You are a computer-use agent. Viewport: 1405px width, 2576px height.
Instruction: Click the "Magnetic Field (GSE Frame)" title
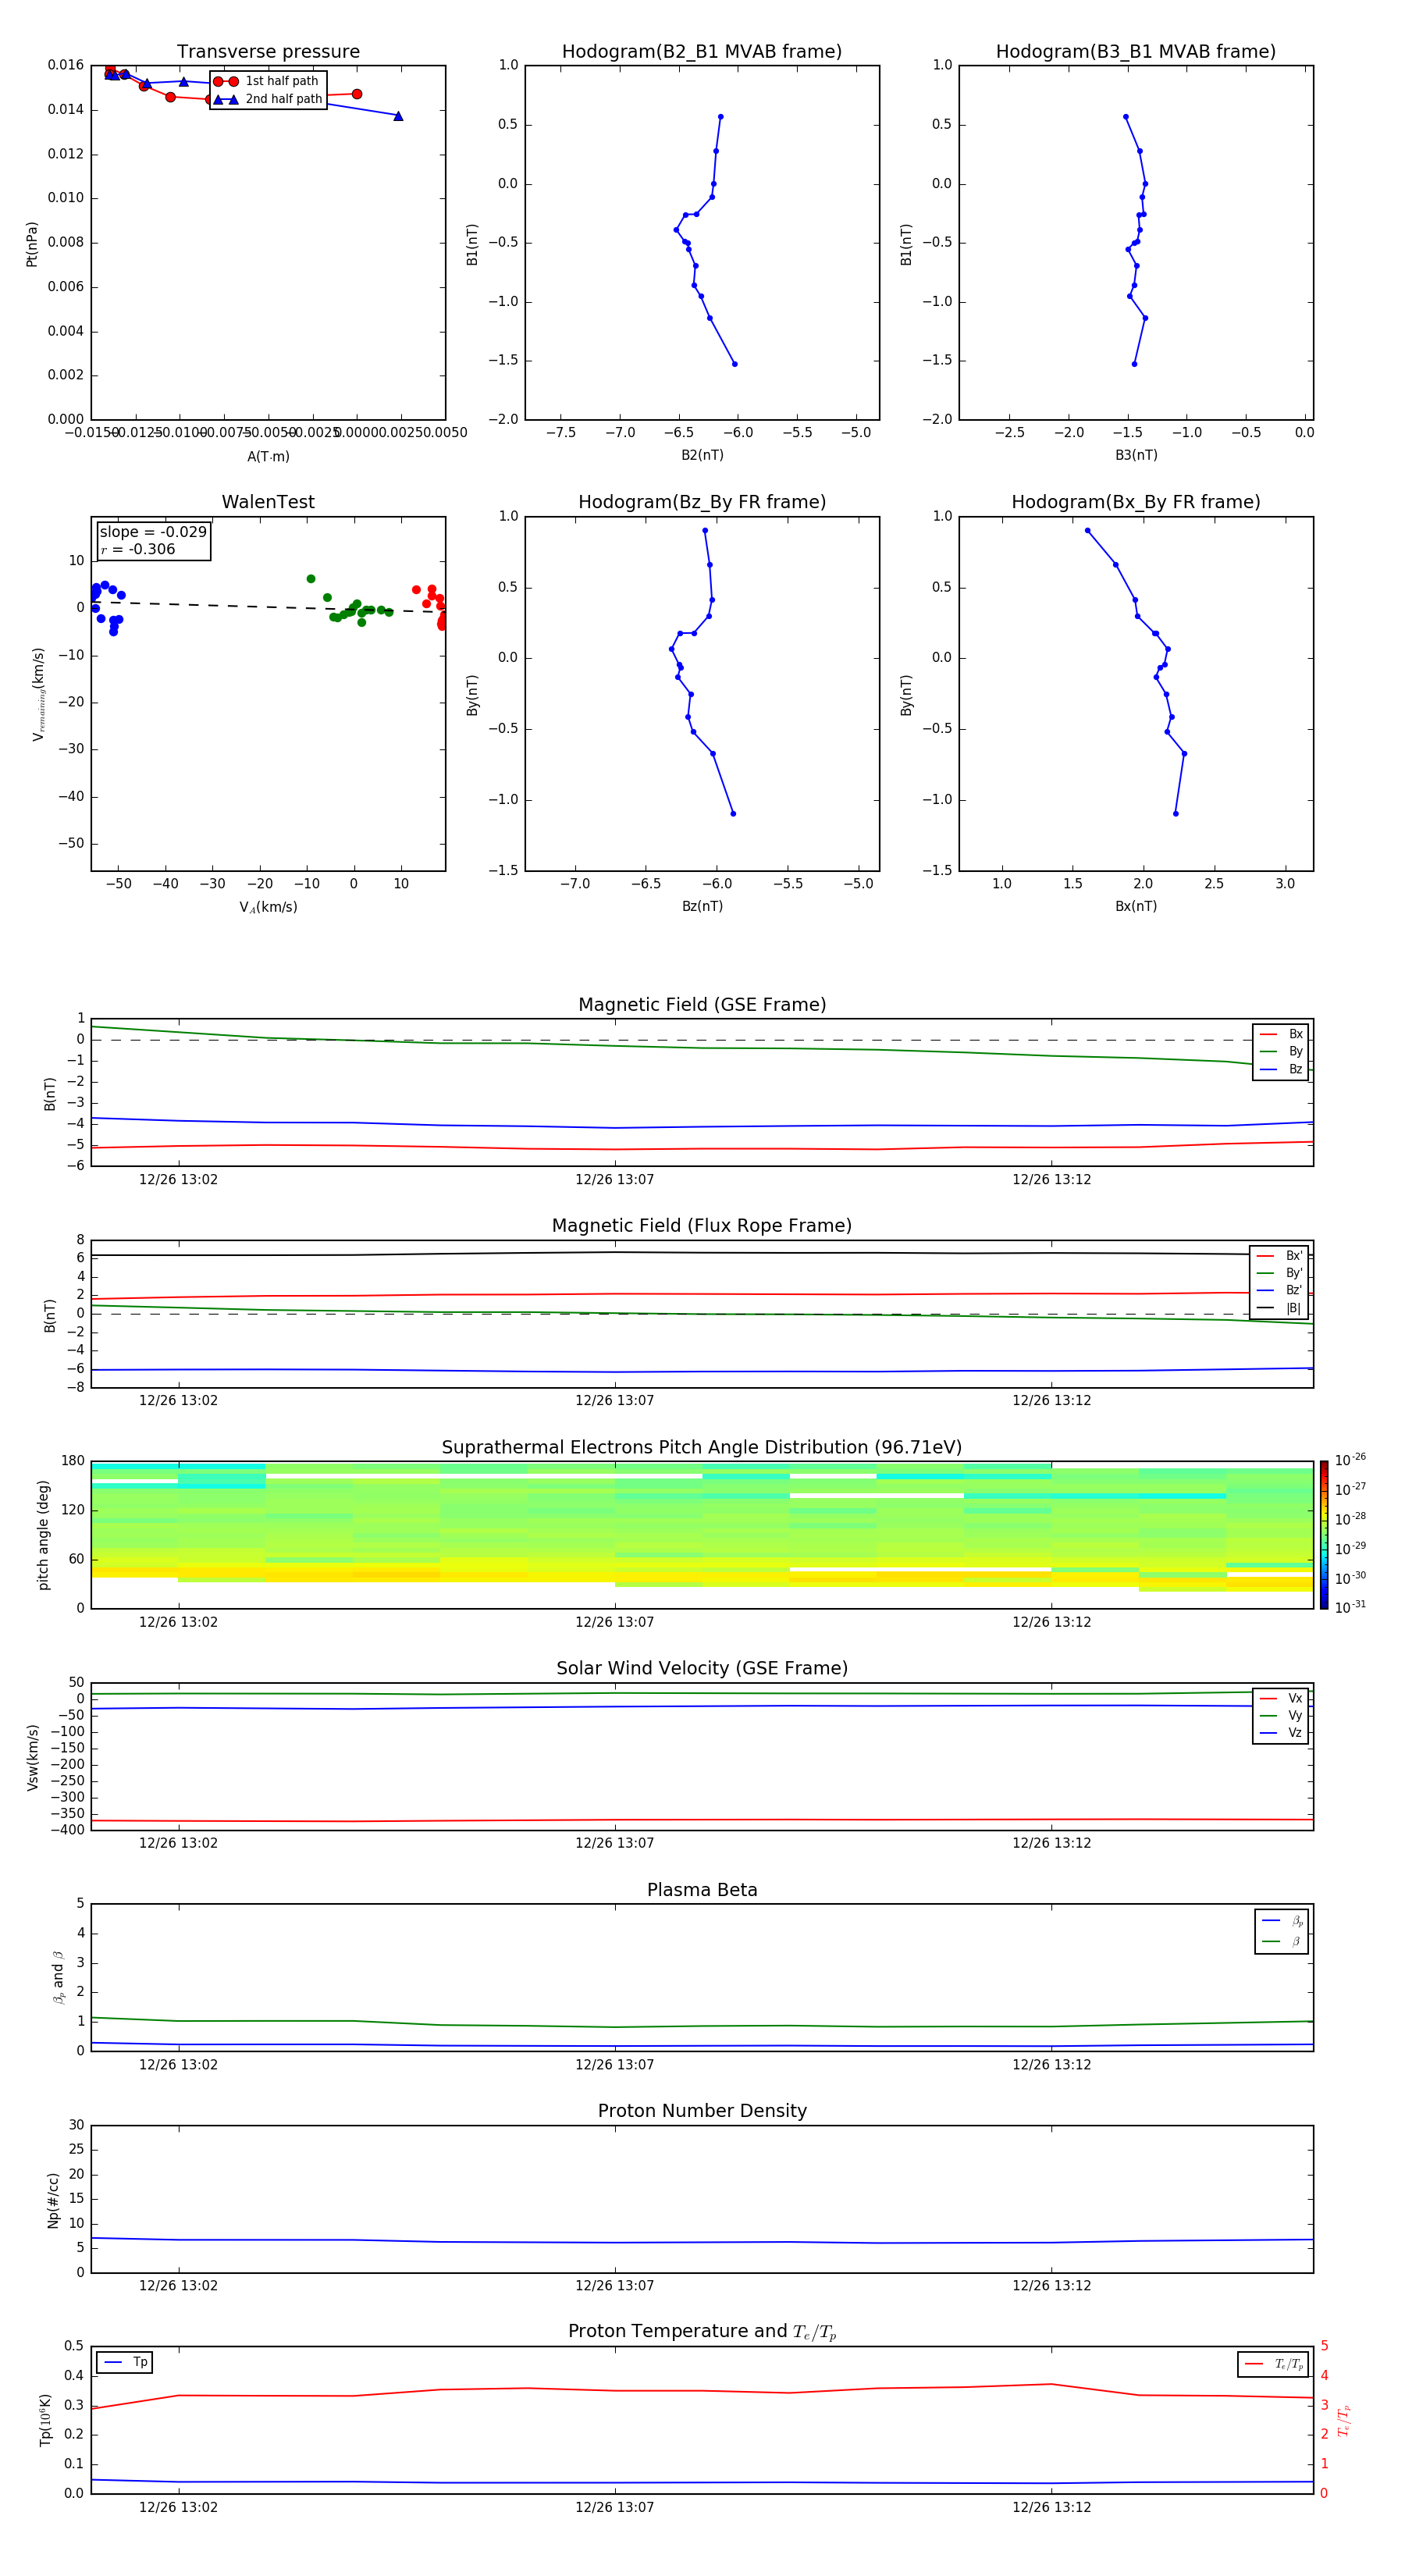click(702, 1005)
